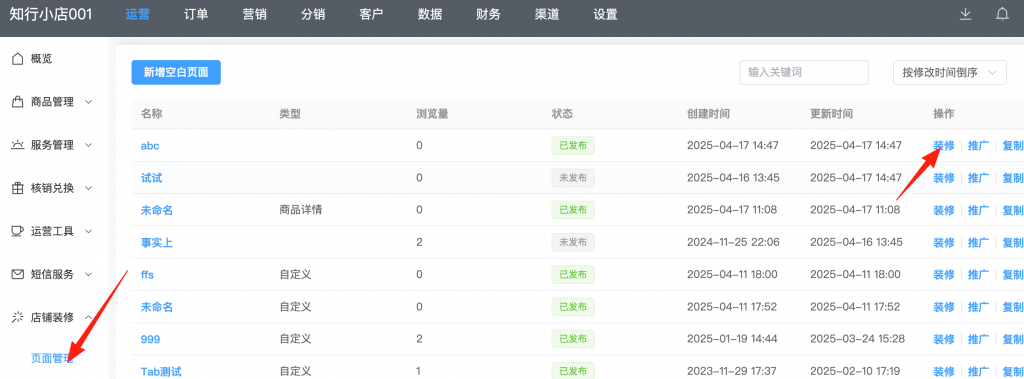The height and width of the screenshot is (379, 1024).
Task: Open the 数据 top menu
Action: click(430, 14)
